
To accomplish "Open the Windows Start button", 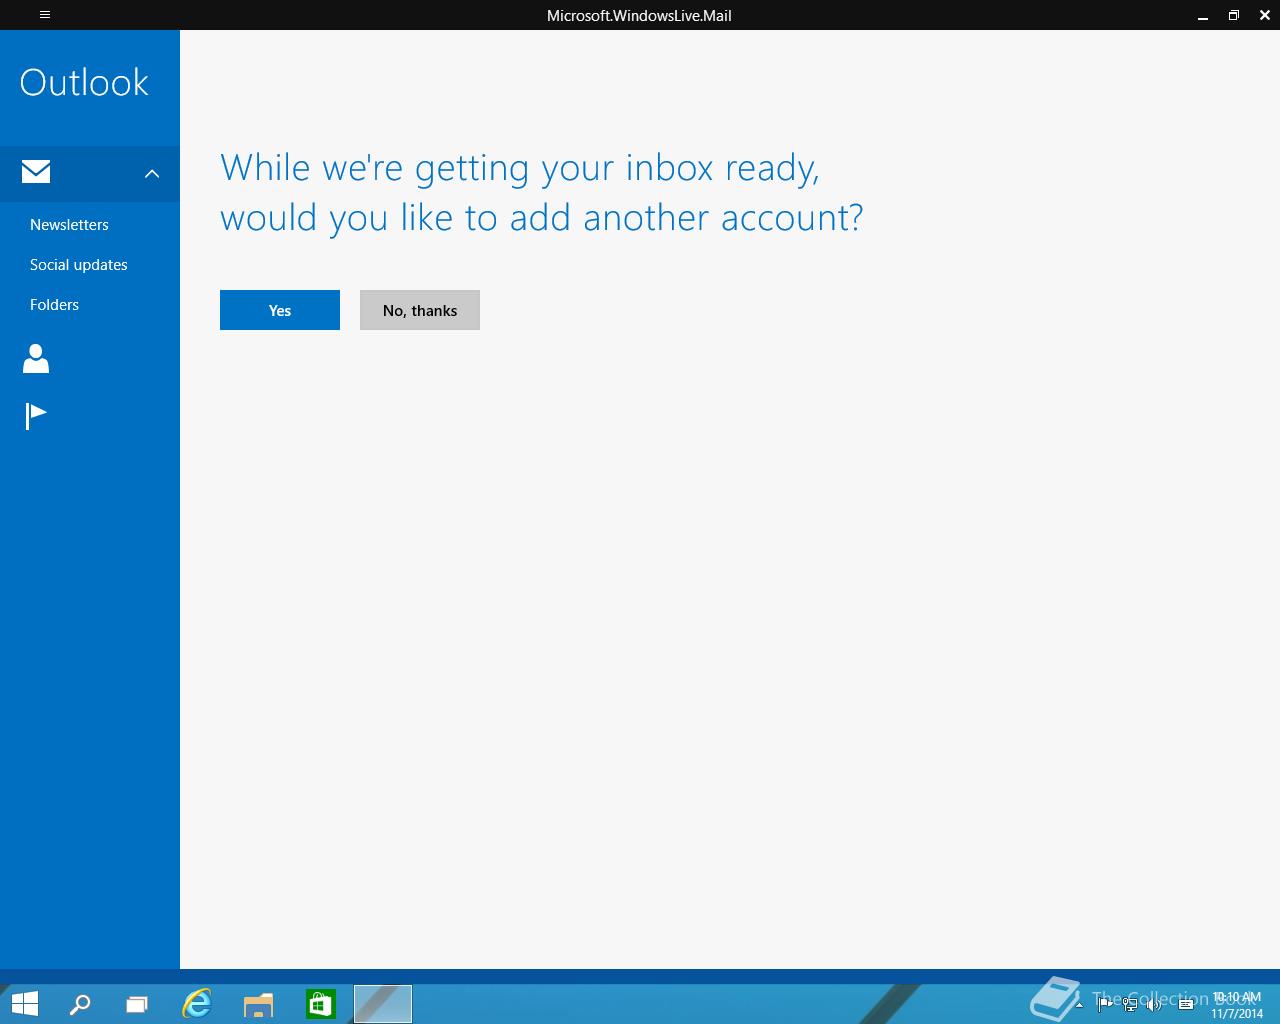I will (x=25, y=1004).
